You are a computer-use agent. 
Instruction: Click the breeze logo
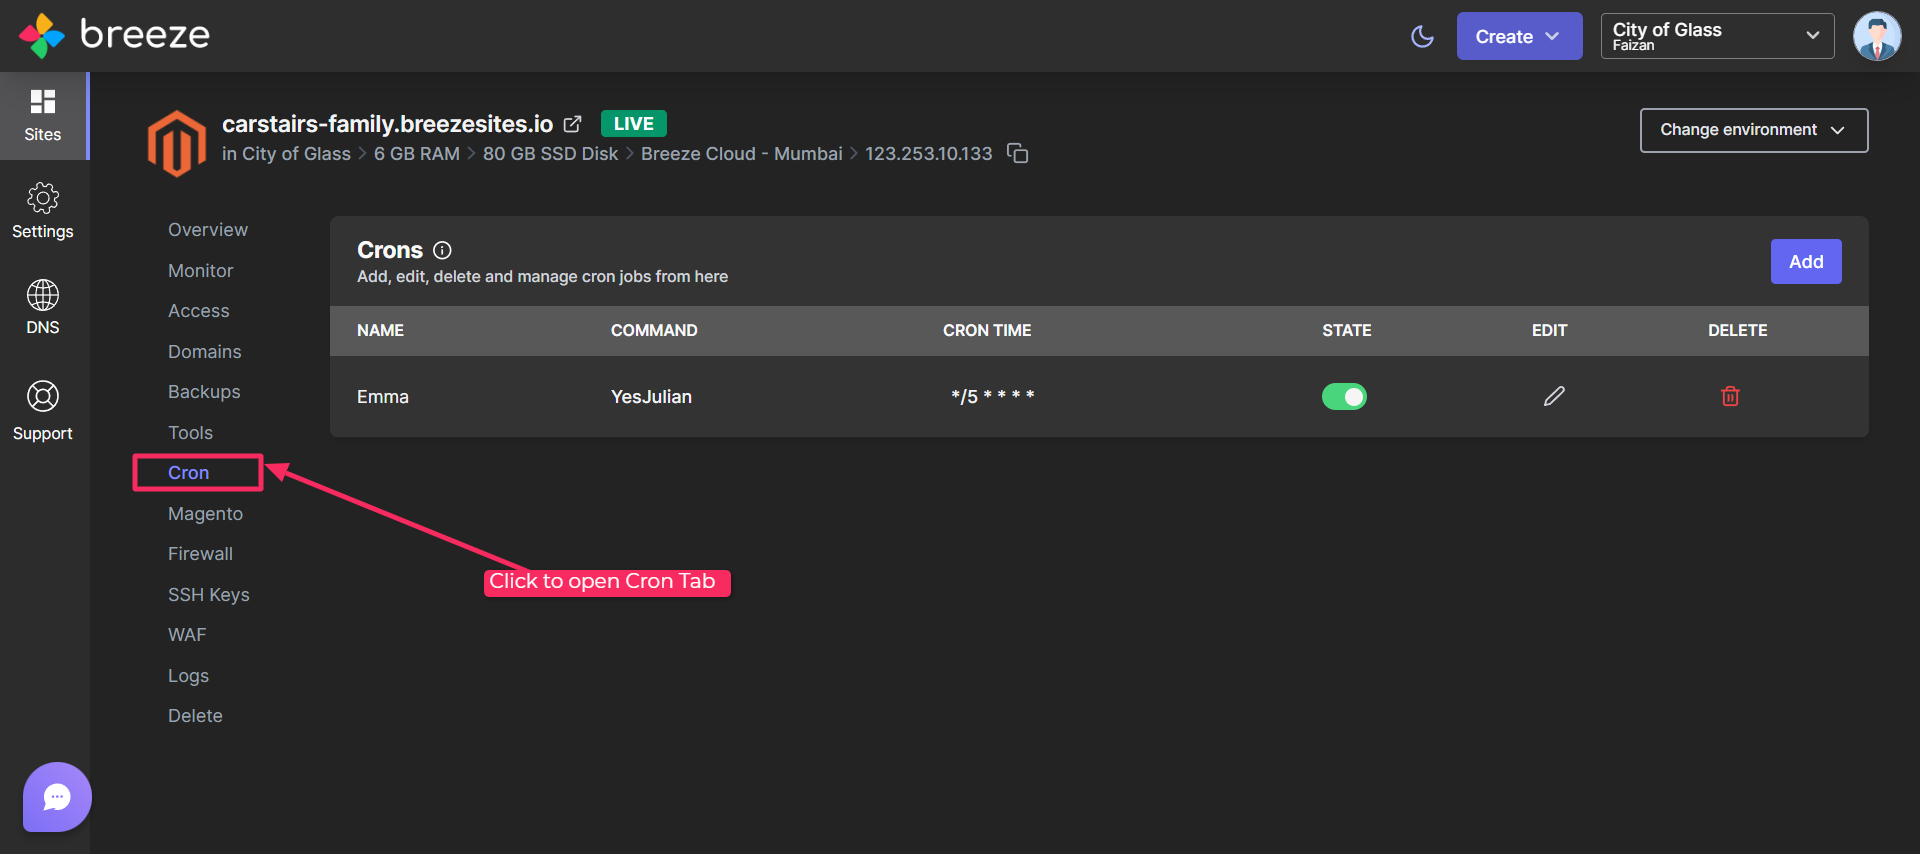(114, 35)
